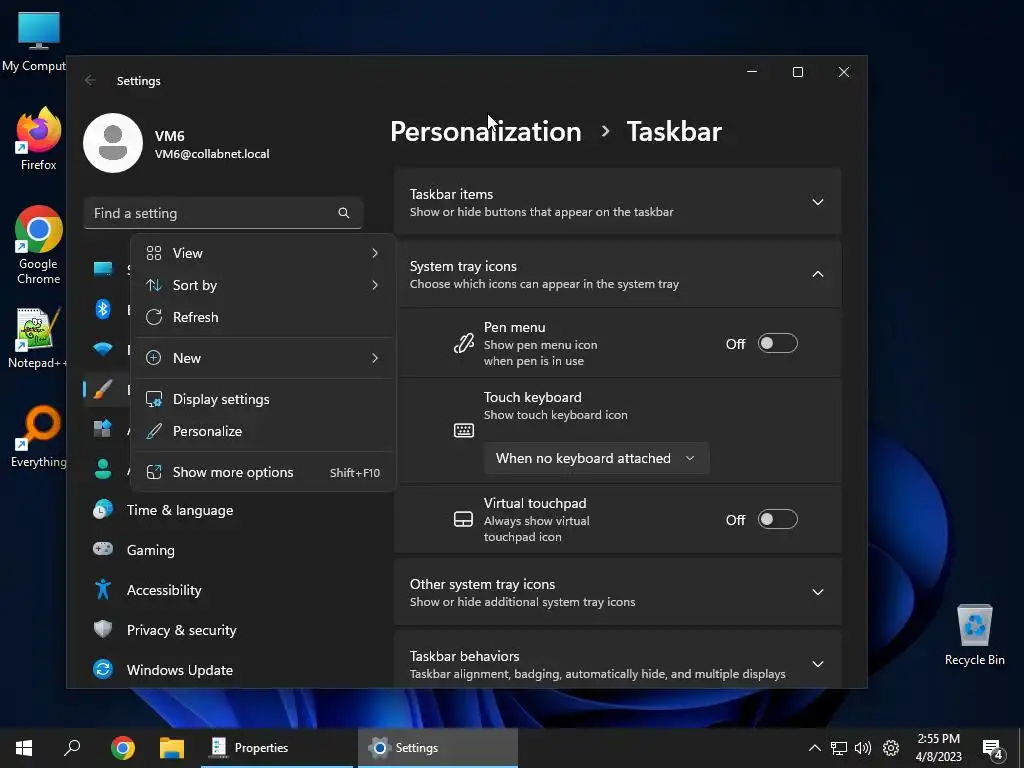Screen dimensions: 1024x768
Task: Click the Virtual touchpad icon
Action: click(463, 519)
